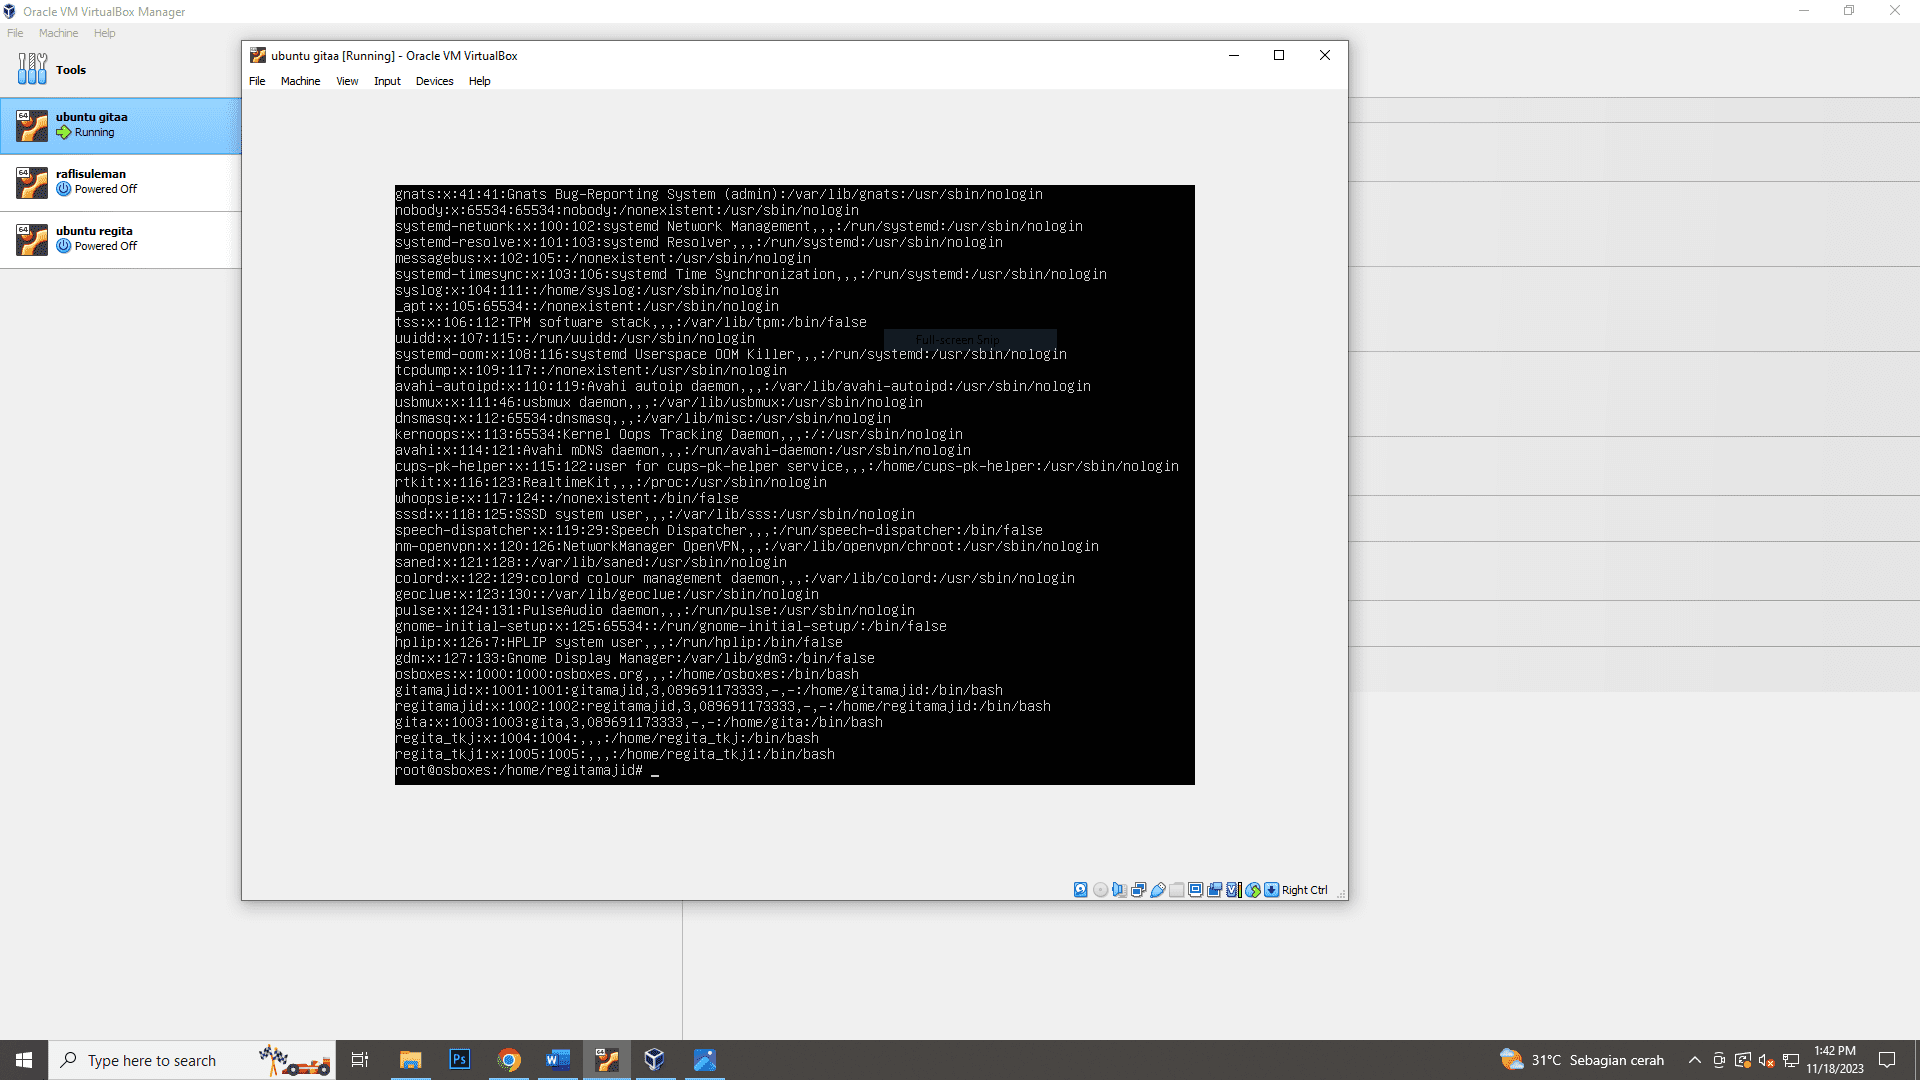Maximize the ubuntu gitaa VM window
1920x1080 pixels.
(1279, 55)
